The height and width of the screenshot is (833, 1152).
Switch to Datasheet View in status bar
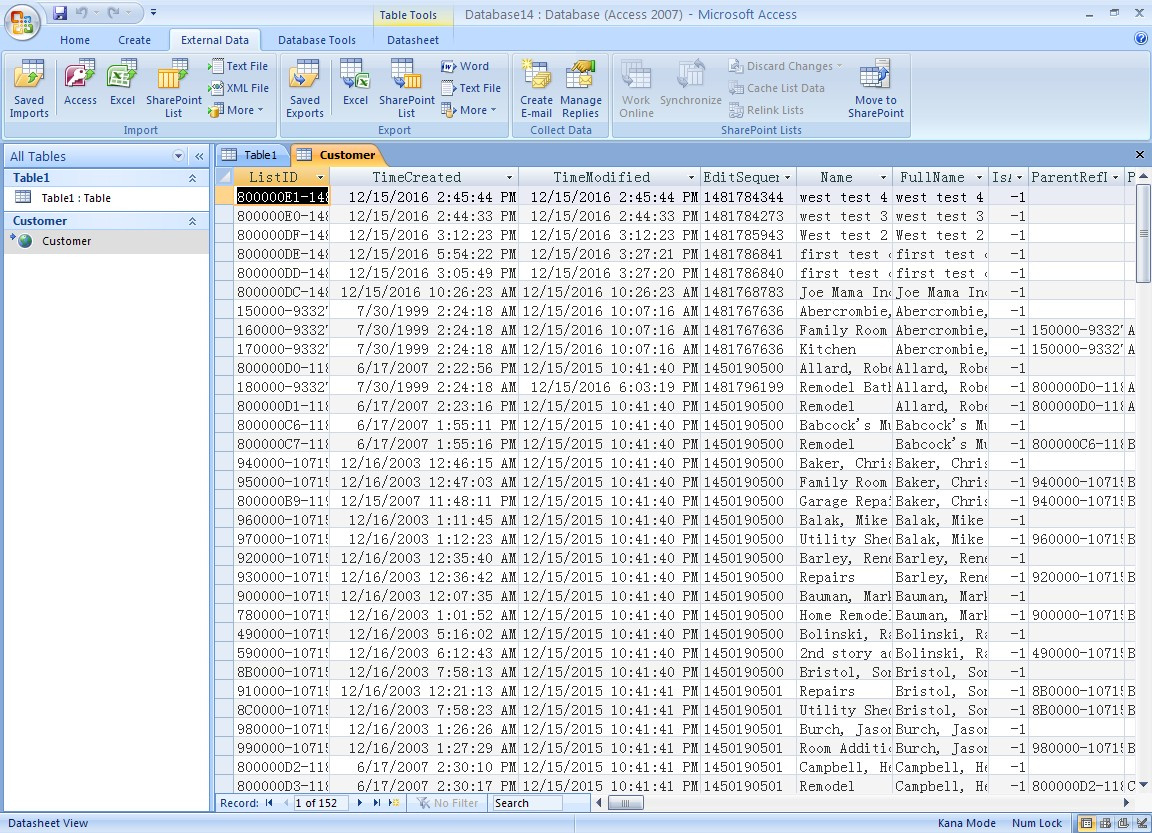click(1086, 823)
